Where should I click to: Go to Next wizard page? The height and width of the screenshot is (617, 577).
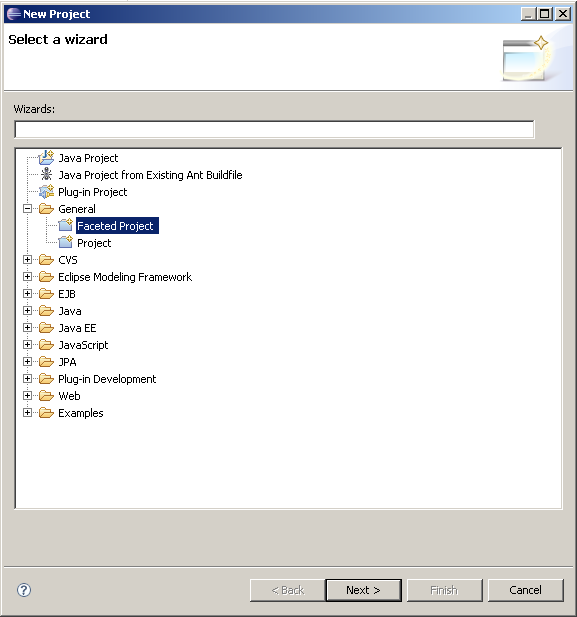tap(364, 590)
